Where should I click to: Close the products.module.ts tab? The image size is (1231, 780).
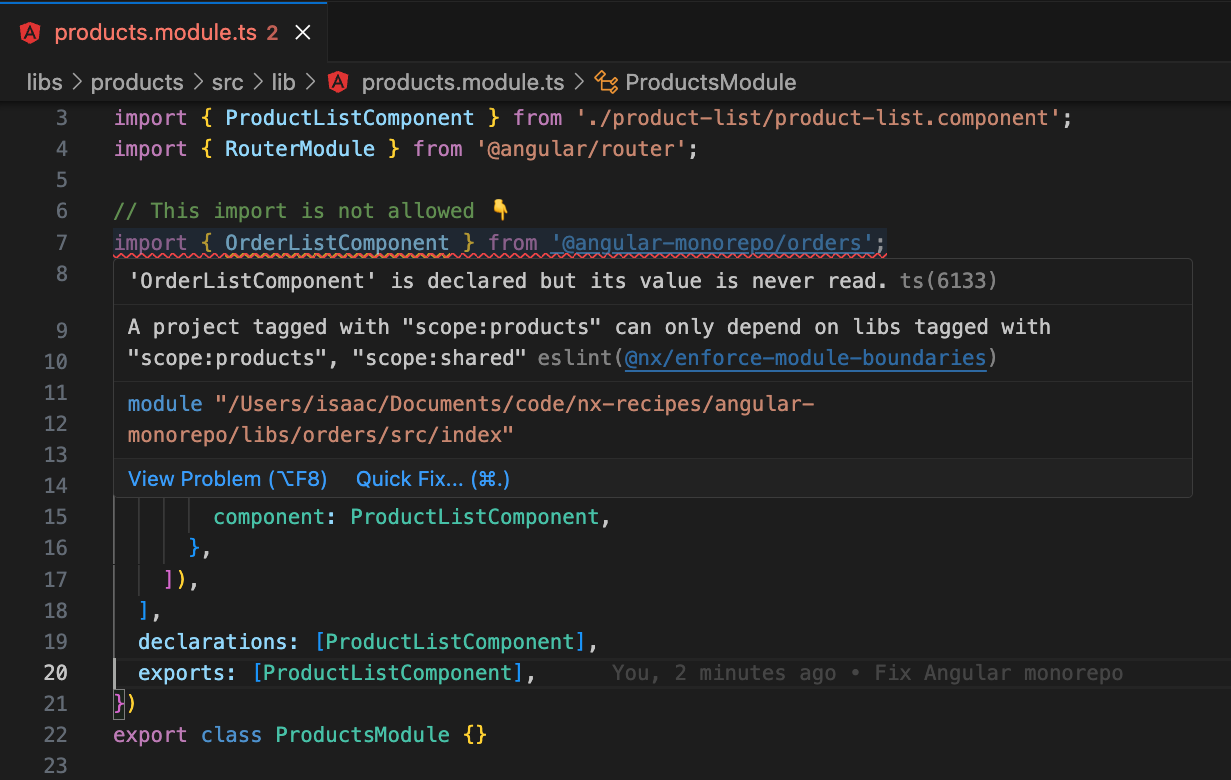303,31
